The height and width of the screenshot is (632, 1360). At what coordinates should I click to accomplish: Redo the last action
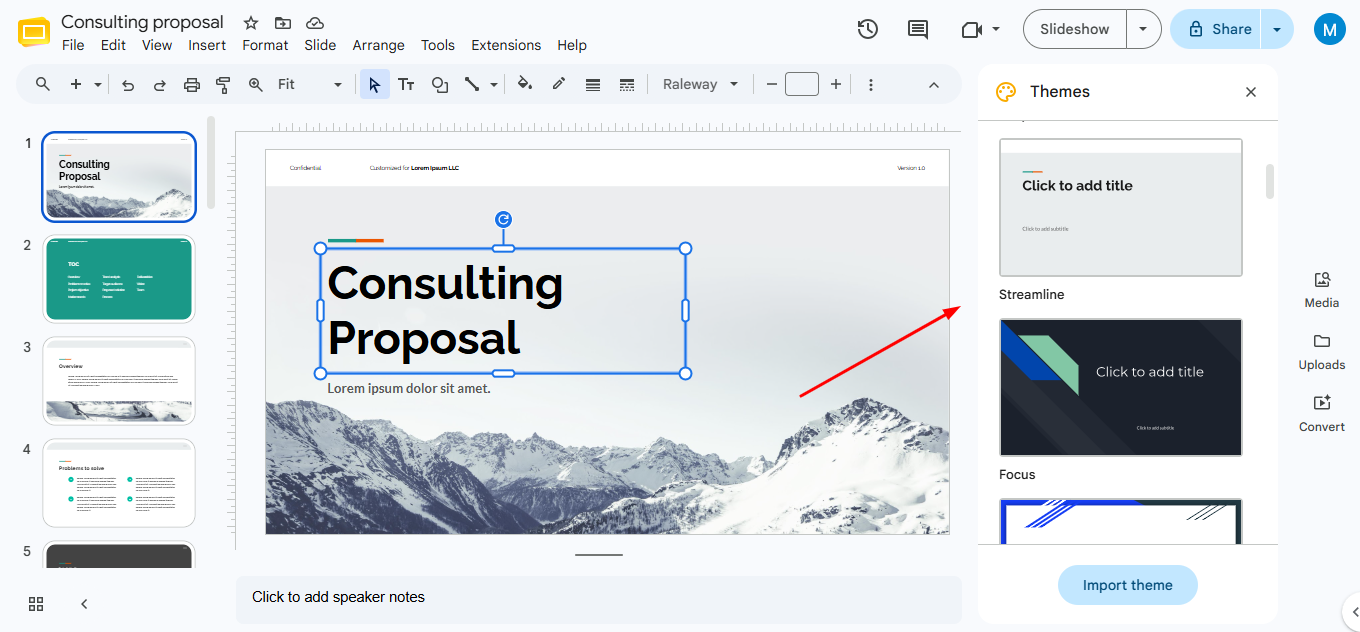[160, 85]
